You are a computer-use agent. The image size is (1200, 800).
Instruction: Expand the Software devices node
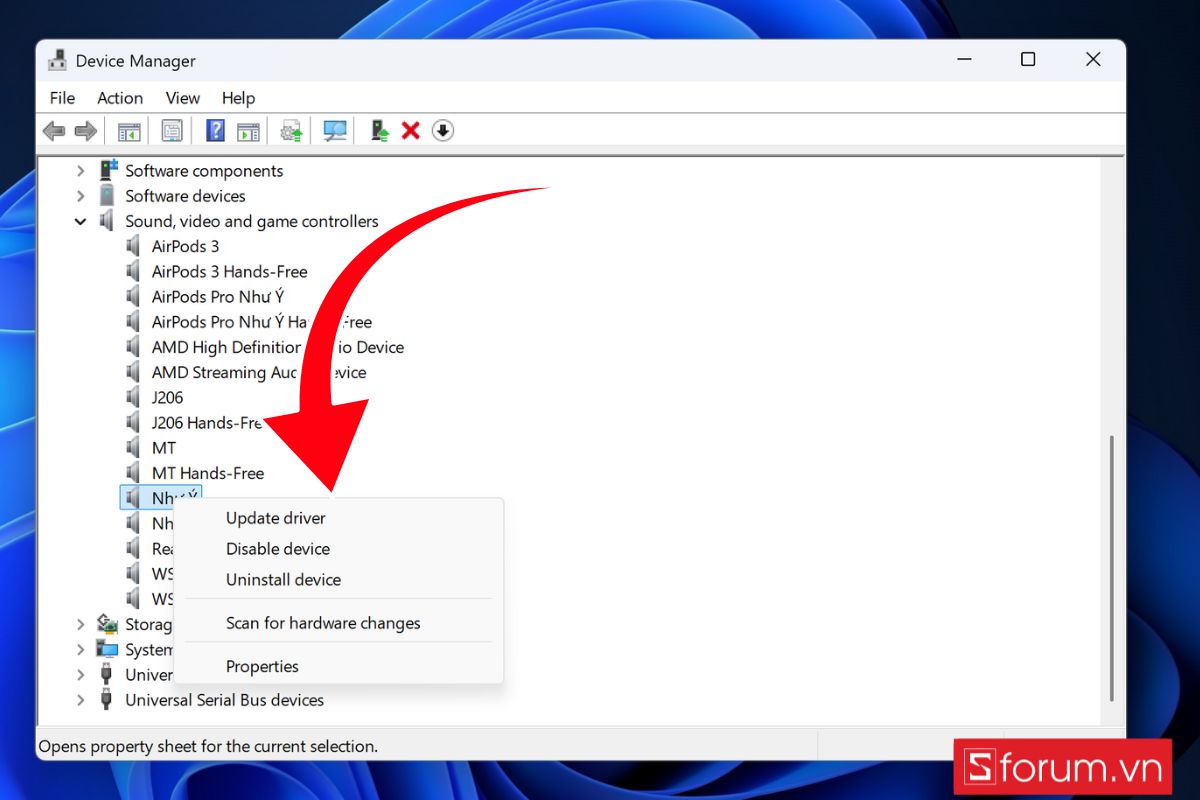81,196
